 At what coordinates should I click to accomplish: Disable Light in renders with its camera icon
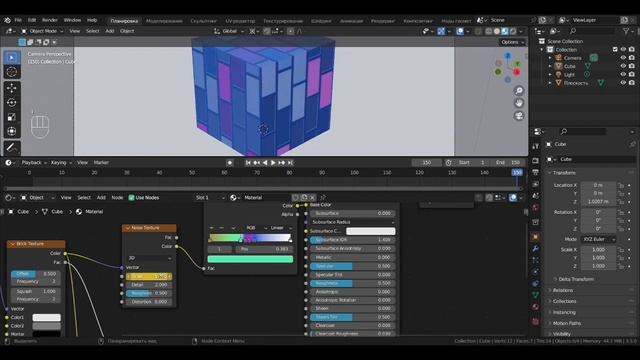point(632,74)
